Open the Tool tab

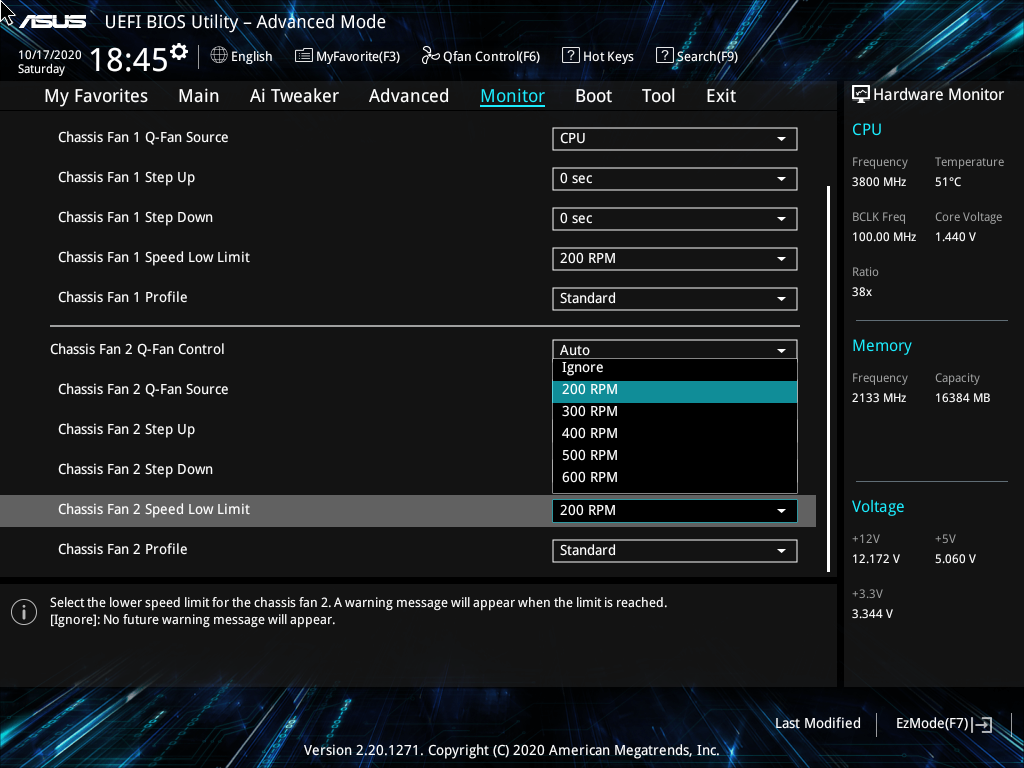pyautogui.click(x=658, y=96)
